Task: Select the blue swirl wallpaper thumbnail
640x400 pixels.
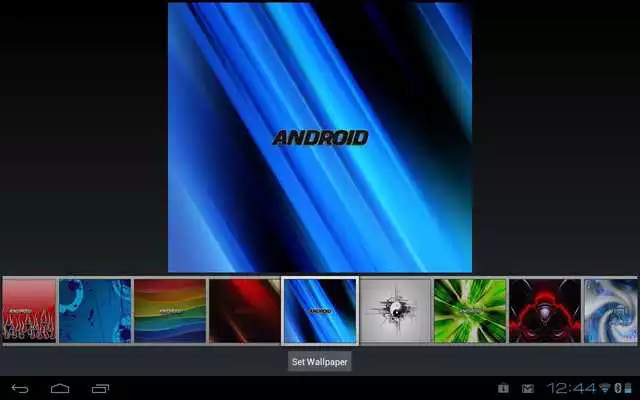Action: coord(611,311)
